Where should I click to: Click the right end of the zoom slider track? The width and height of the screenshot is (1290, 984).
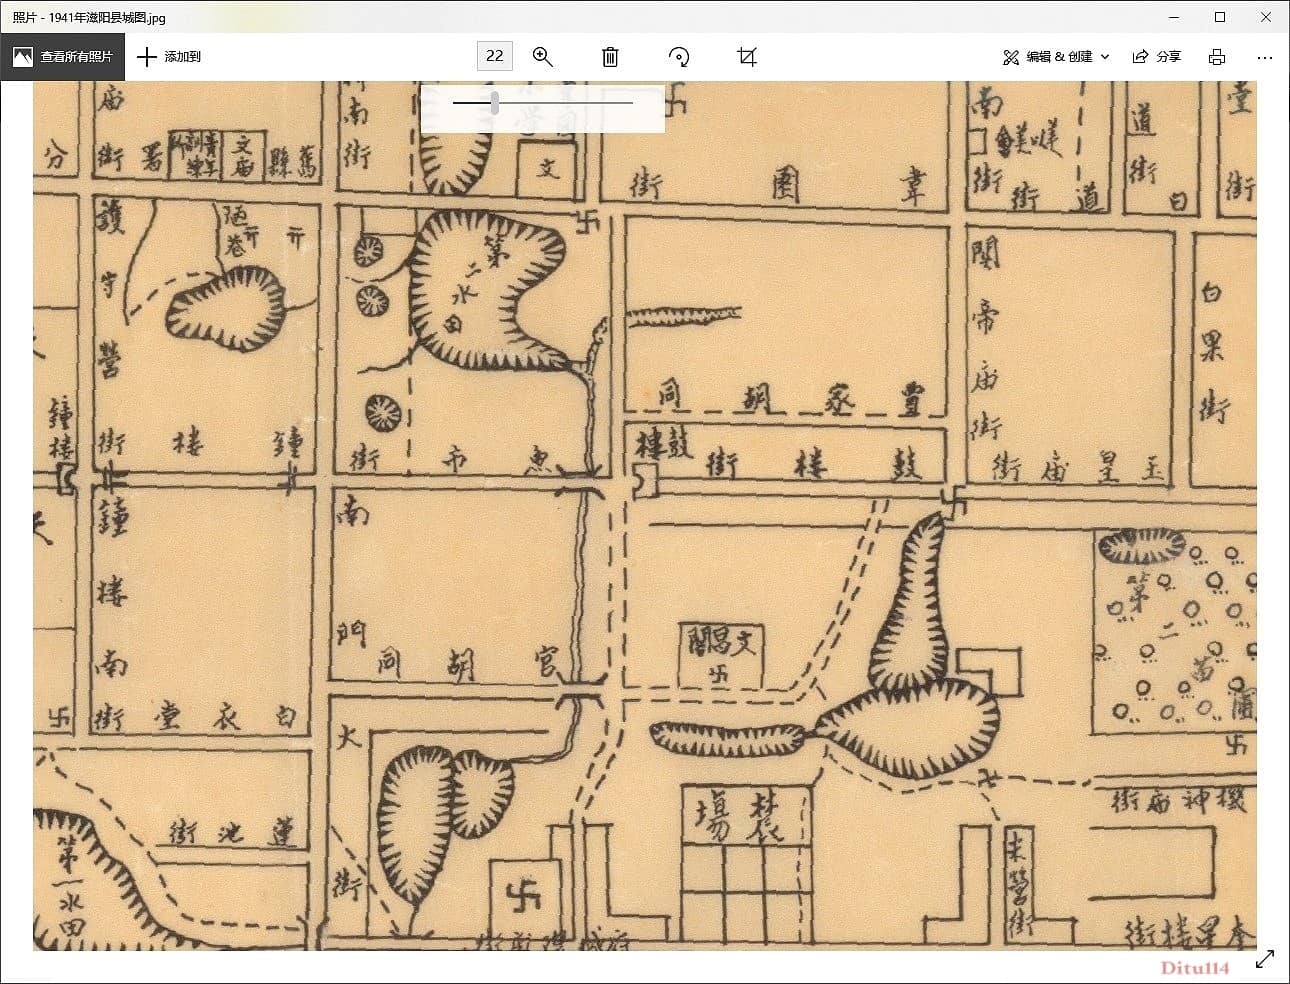[631, 102]
